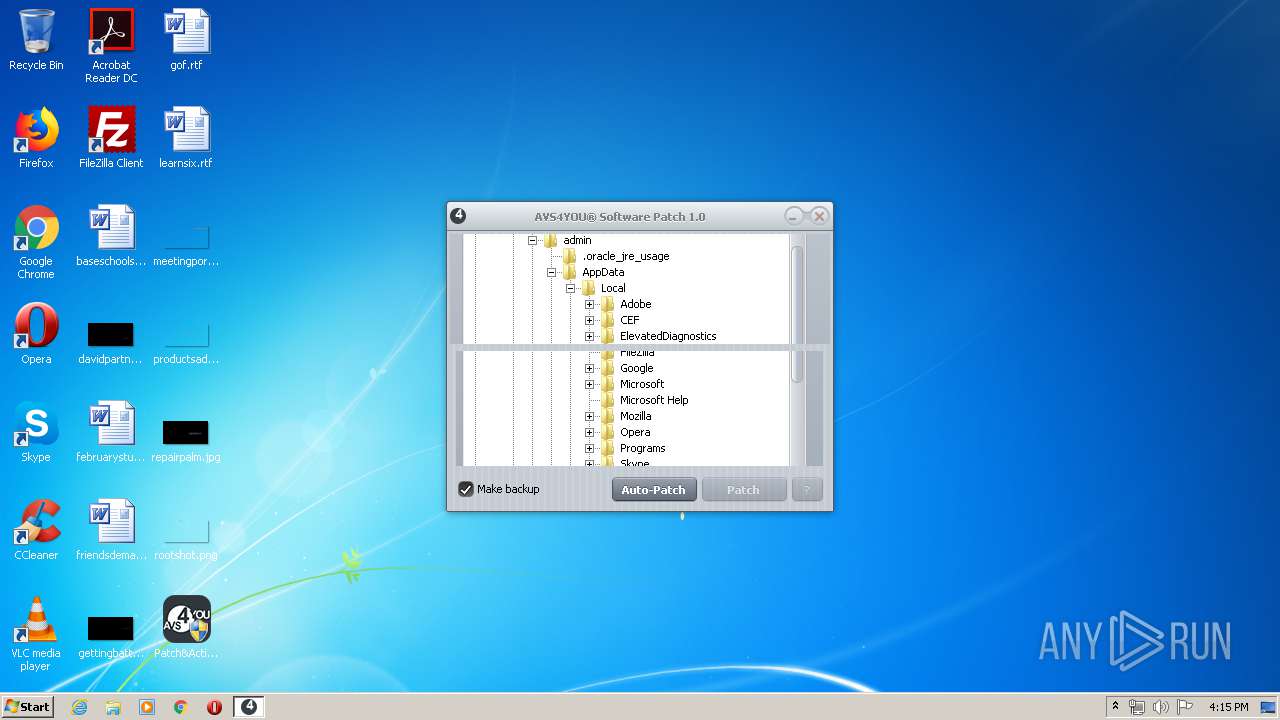1280x720 pixels.
Task: Click the folder tree vertical scrollbar
Action: click(797, 313)
